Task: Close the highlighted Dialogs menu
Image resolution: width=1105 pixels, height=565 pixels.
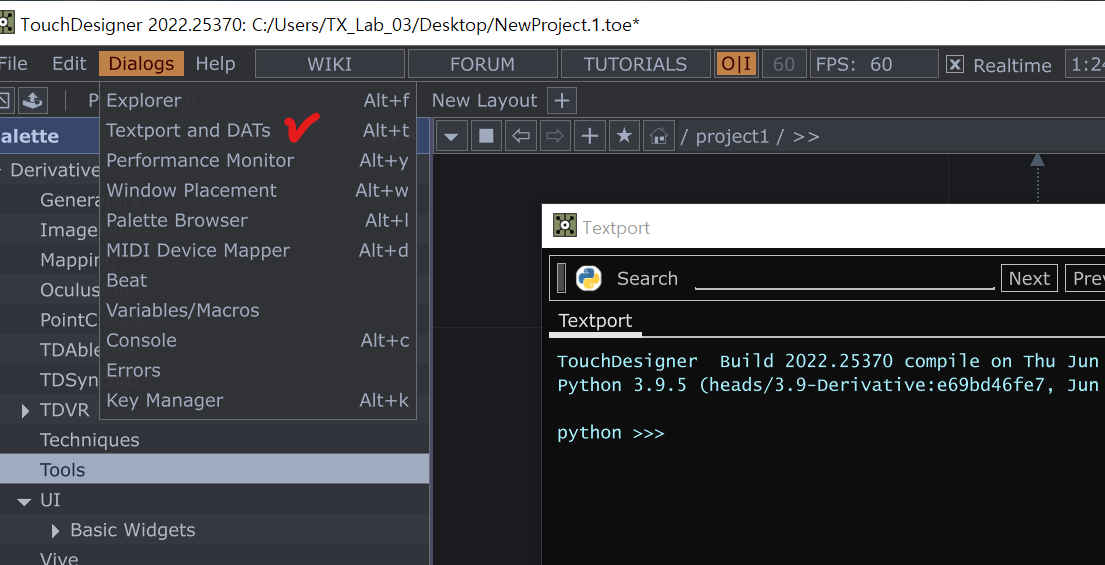Action: tap(142, 63)
